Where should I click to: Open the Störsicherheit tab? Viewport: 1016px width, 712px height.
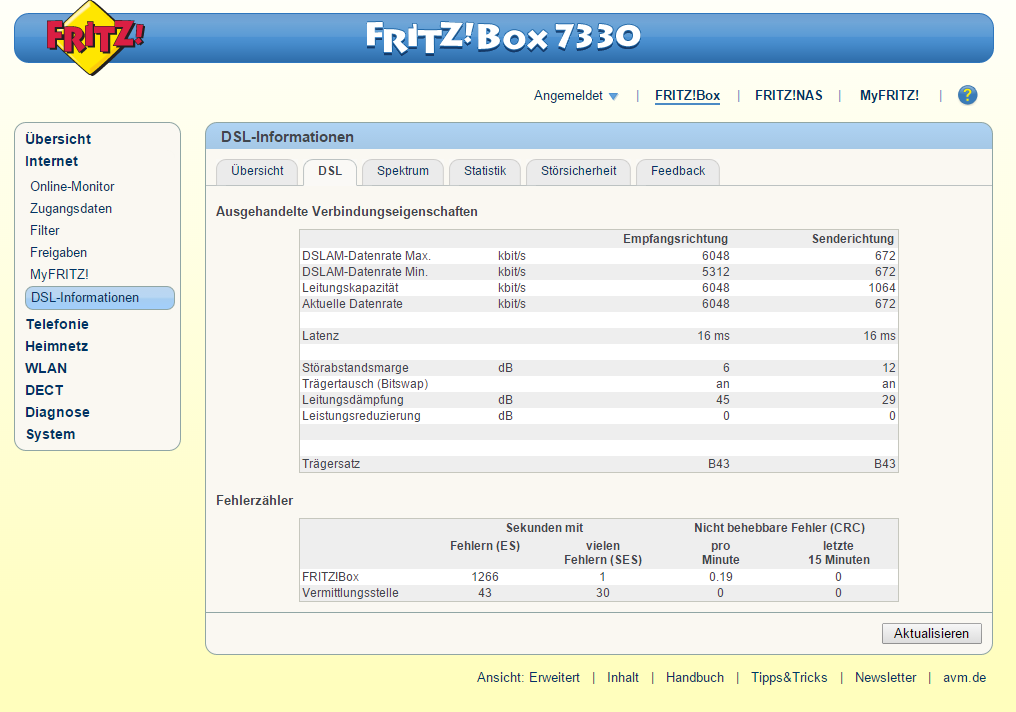tap(579, 171)
